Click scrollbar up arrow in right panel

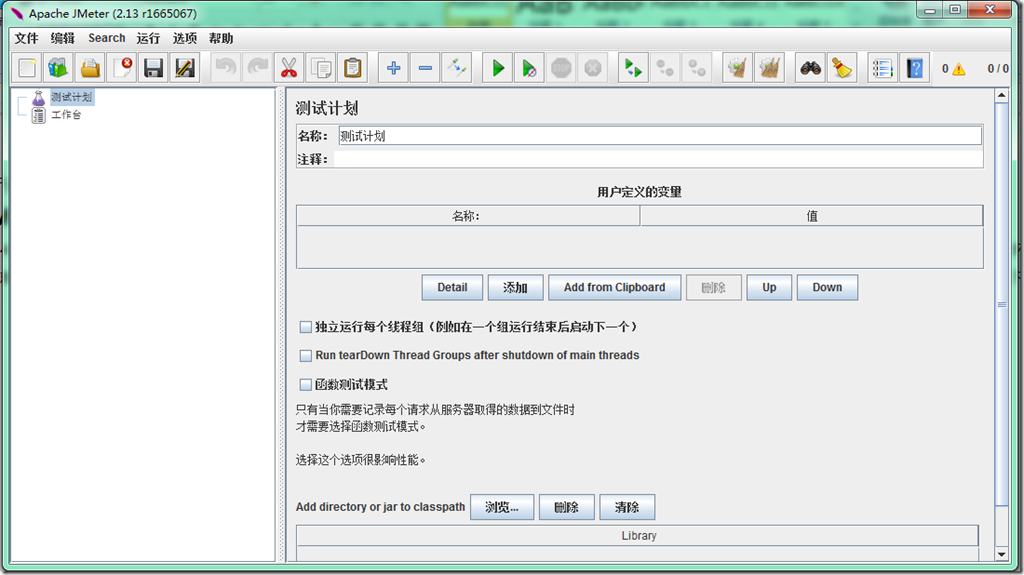coord(1001,95)
